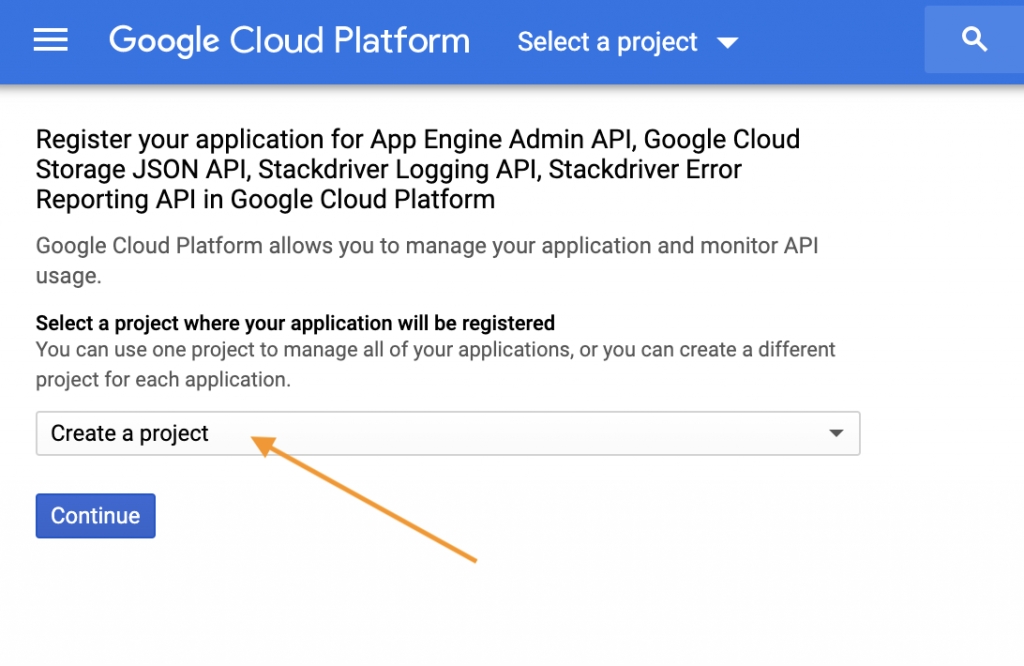Click the Google Cloud Platform logo text
Viewport: 1024px width, 666px height.
[289, 40]
